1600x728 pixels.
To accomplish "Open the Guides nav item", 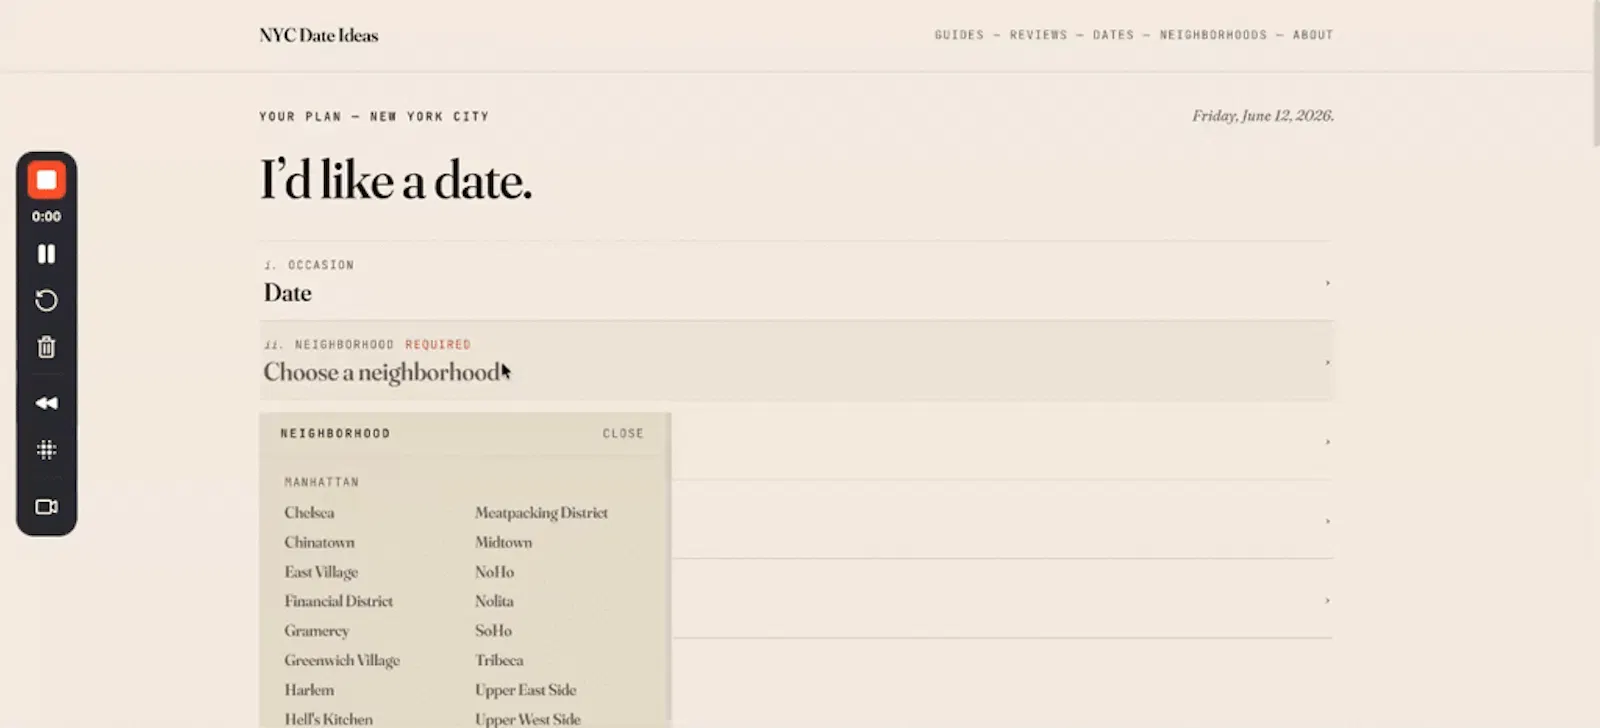I will (959, 35).
